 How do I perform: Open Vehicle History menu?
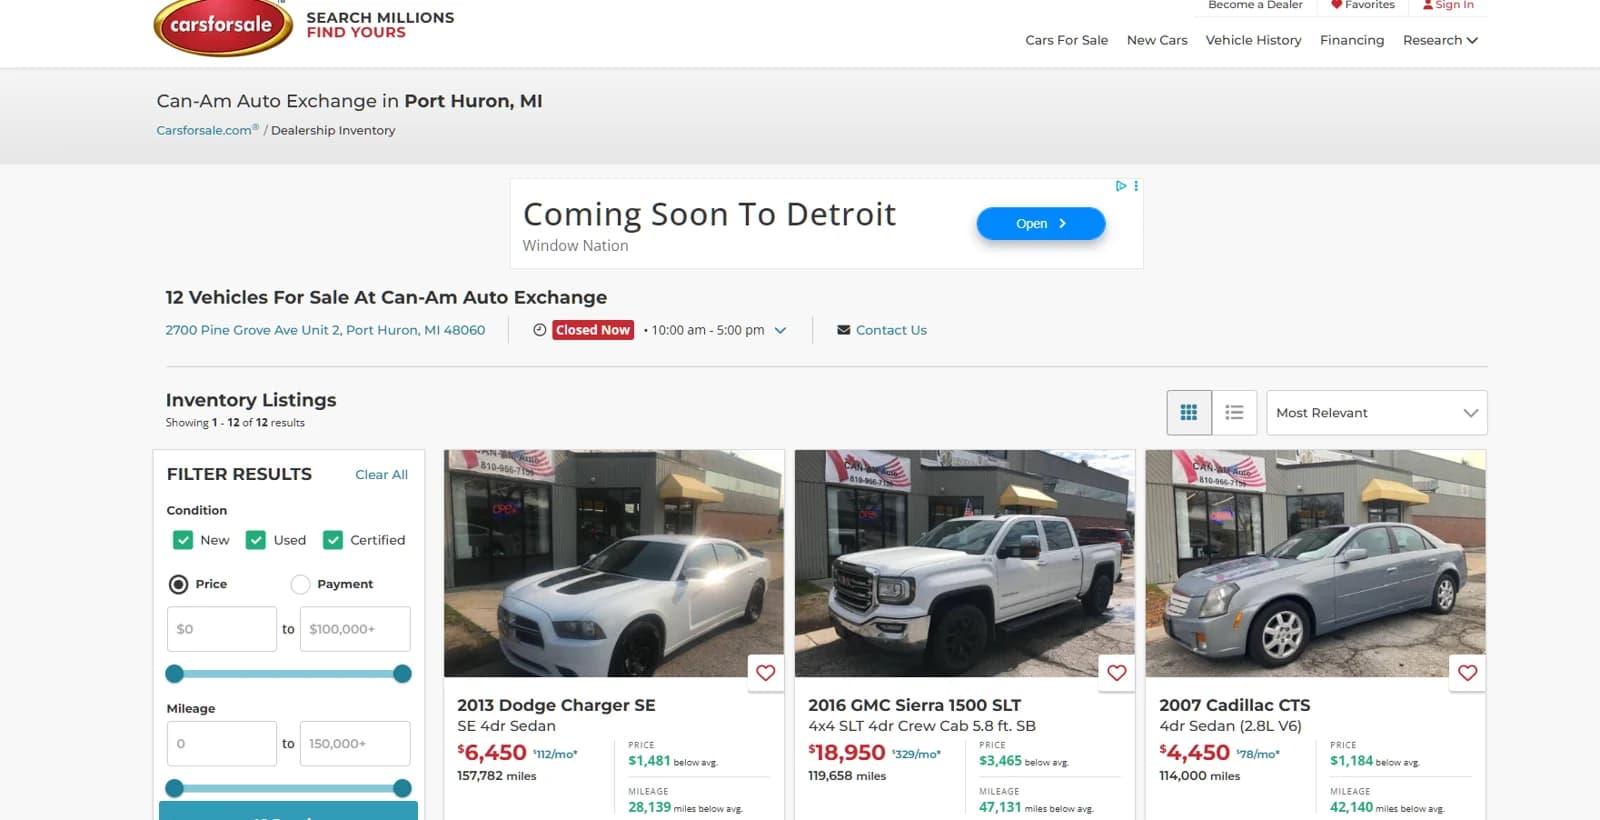pos(1253,40)
